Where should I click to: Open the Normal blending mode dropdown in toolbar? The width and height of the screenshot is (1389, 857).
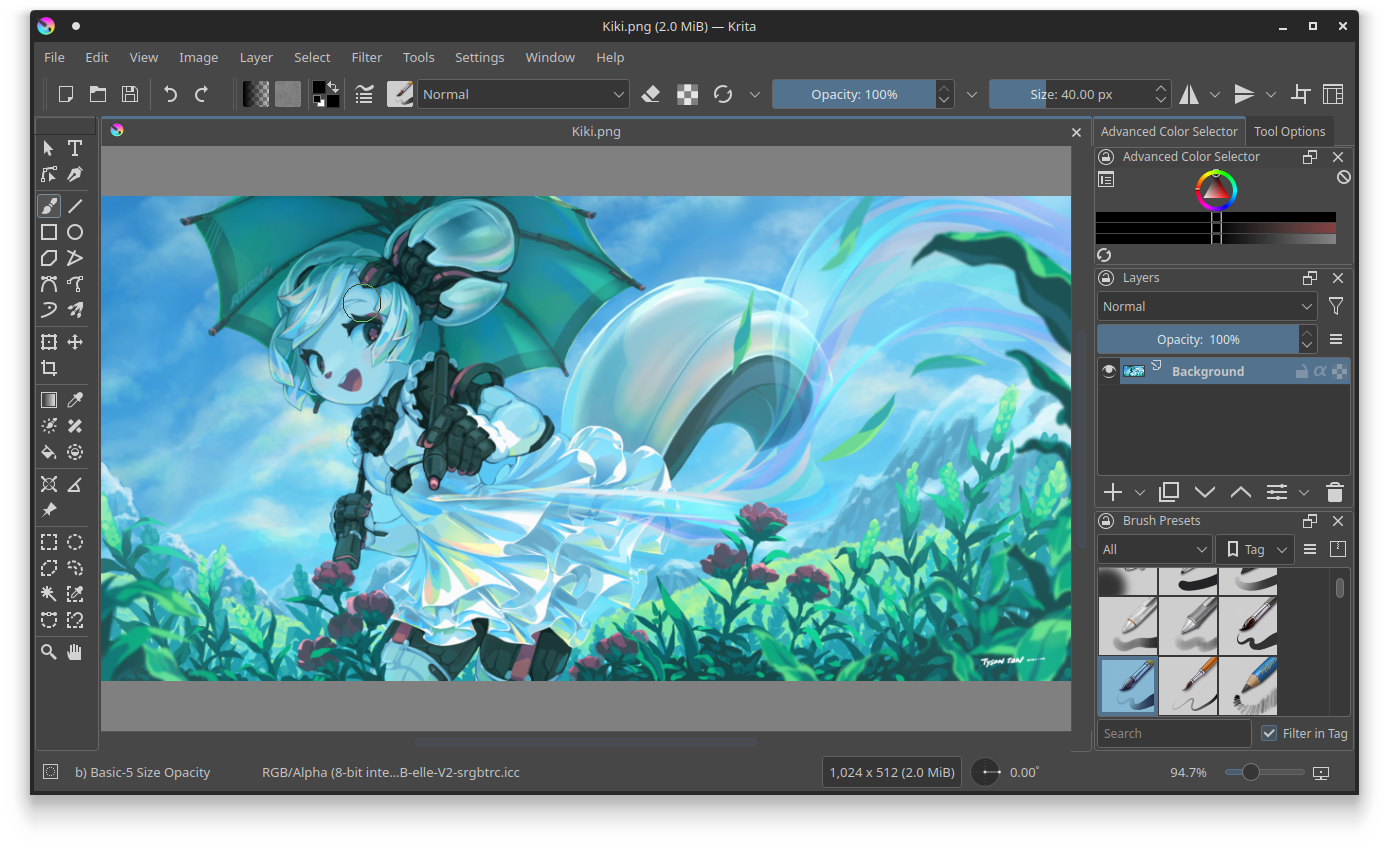tap(522, 94)
